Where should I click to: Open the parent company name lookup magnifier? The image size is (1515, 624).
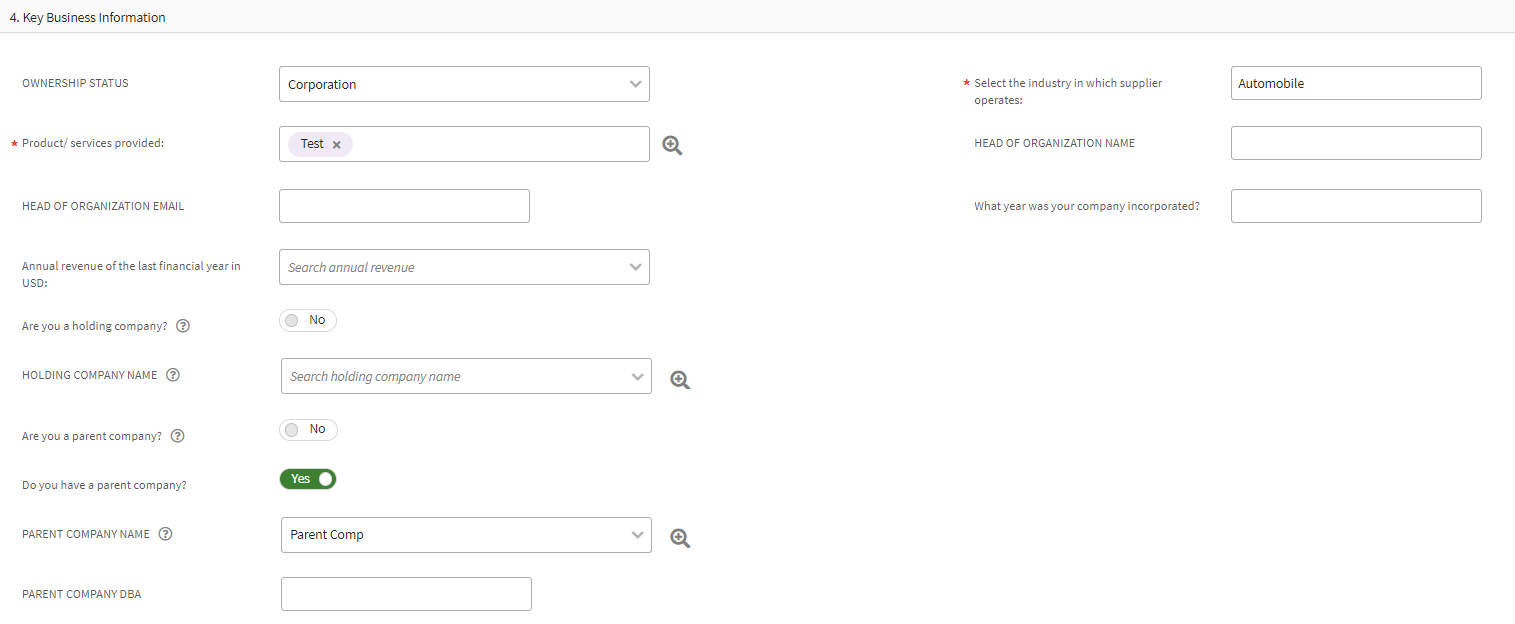coord(680,538)
